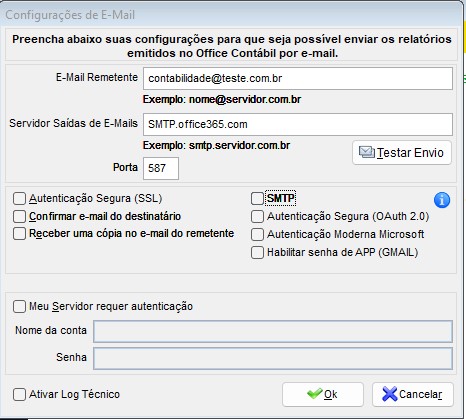
Task: Check Meu Servidor requer autenticação
Action: pos(19,306)
